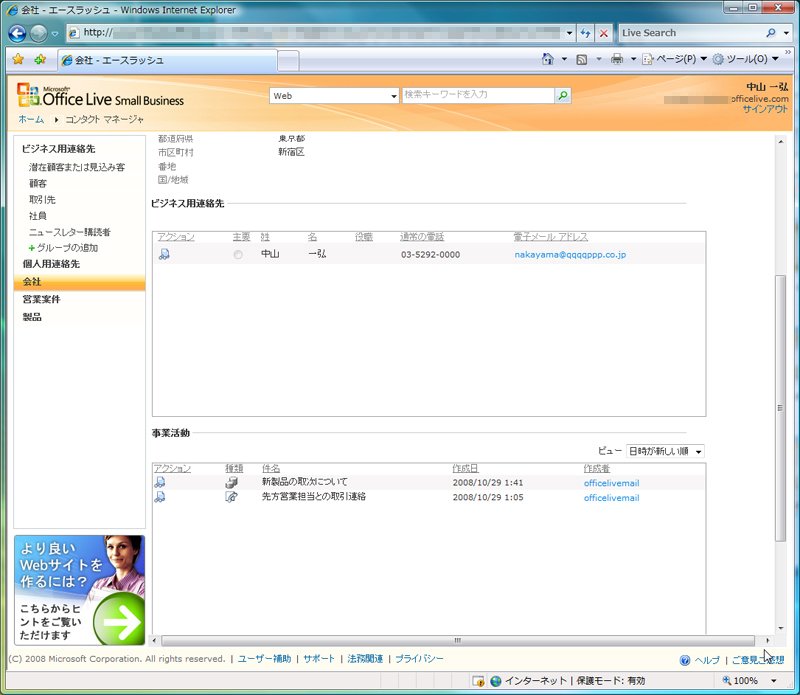This screenshot has width=800, height=695.
Task: Select 製品 in sidebar
Action: tap(32, 317)
